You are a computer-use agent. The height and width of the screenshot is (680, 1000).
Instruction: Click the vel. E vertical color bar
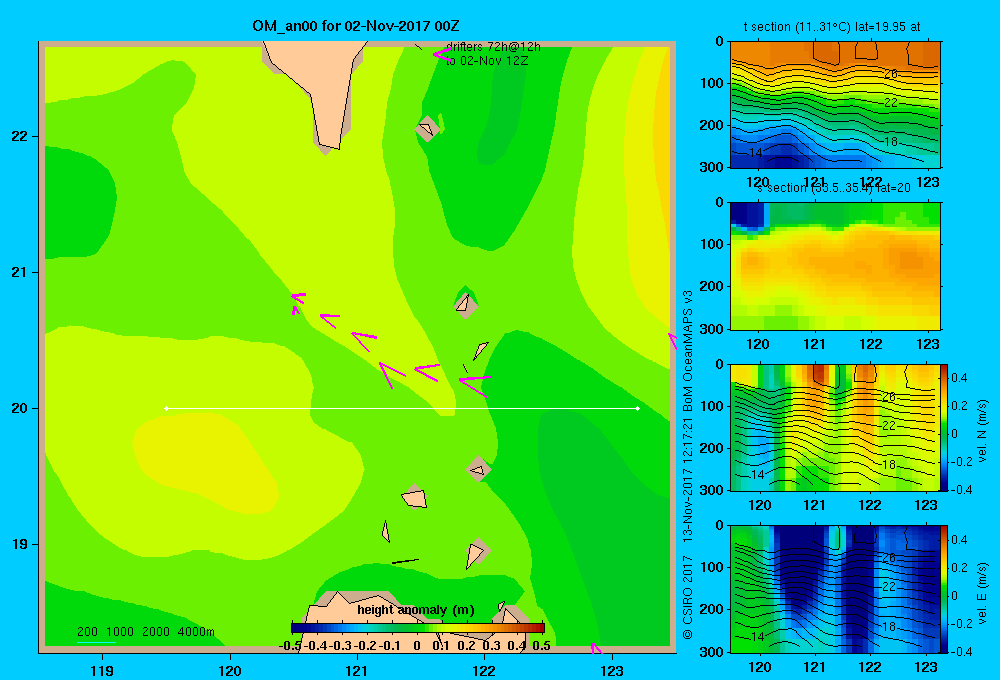pos(944,589)
